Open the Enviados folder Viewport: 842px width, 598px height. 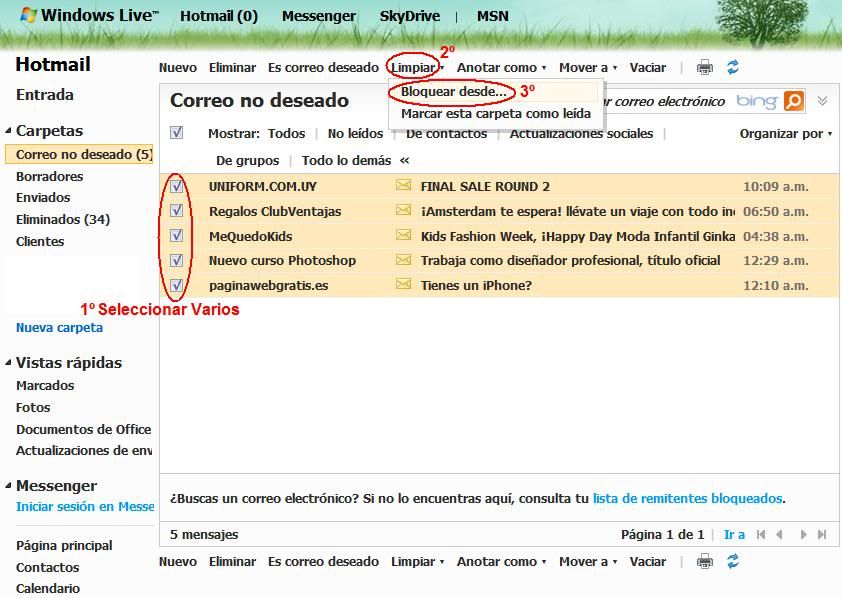(43, 197)
